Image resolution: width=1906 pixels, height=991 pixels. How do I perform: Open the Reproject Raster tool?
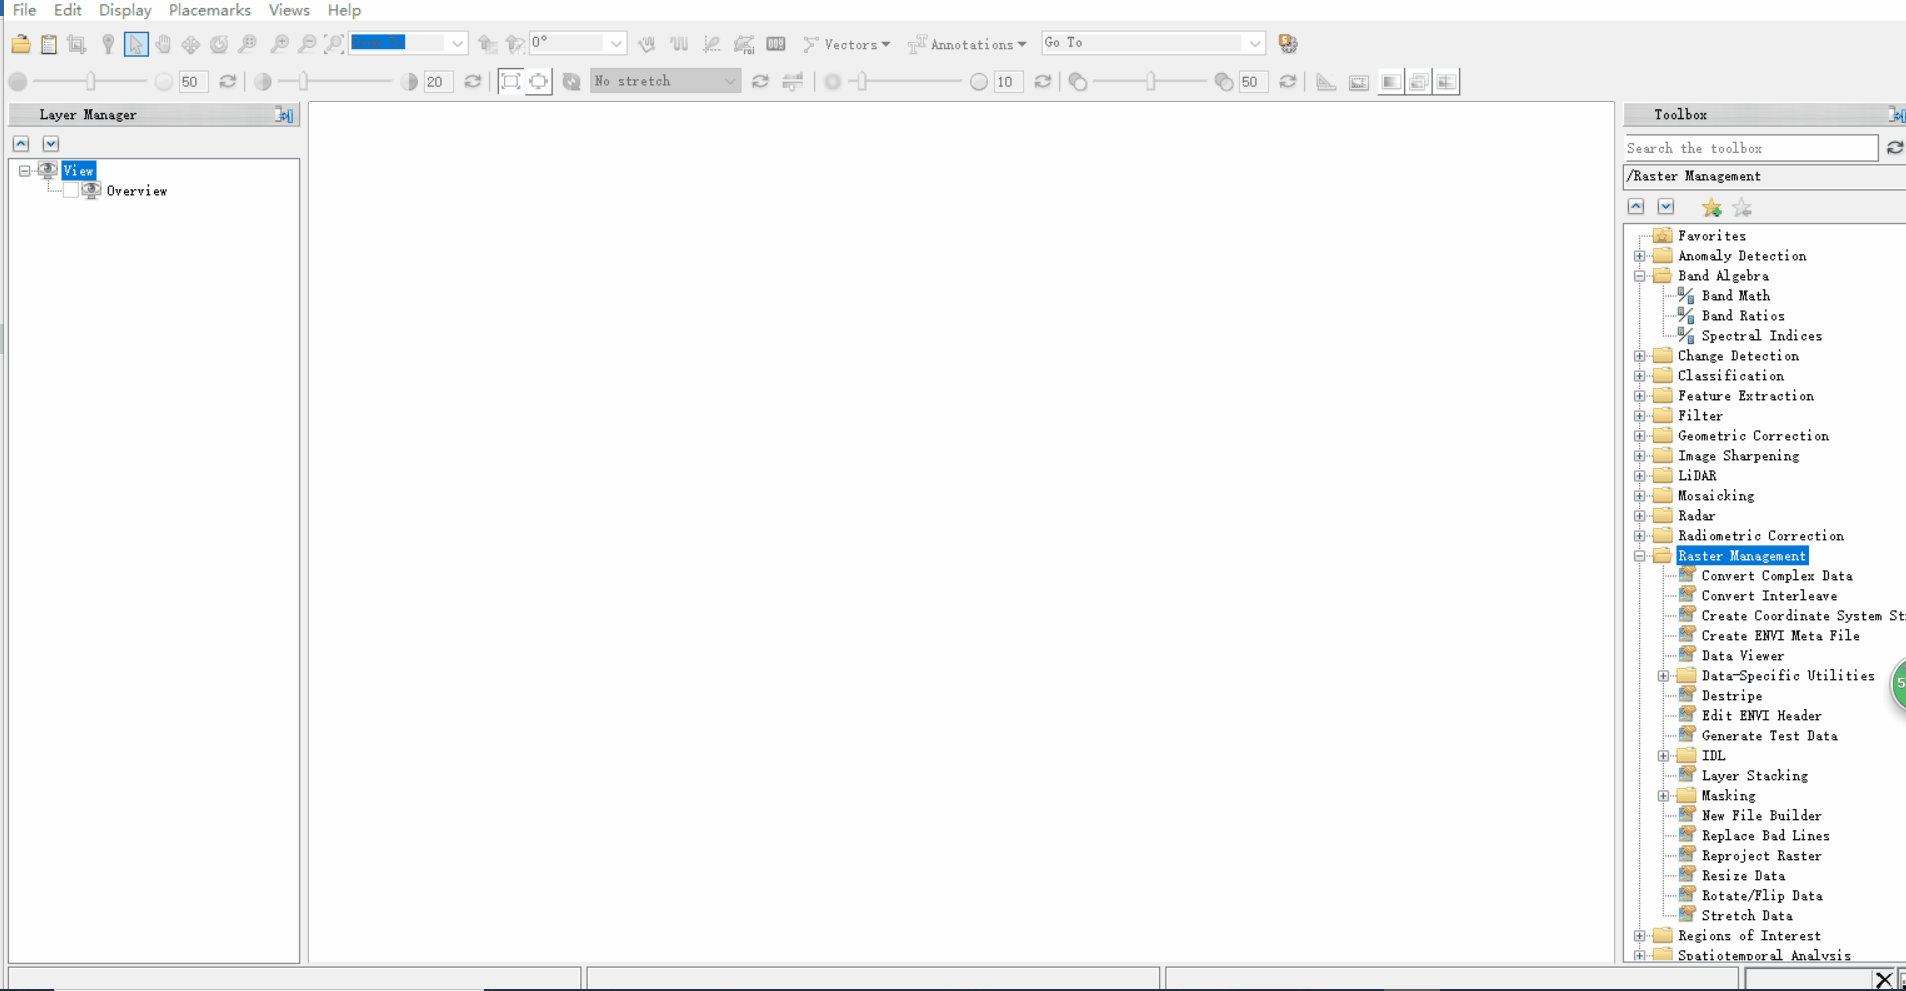(1761, 856)
